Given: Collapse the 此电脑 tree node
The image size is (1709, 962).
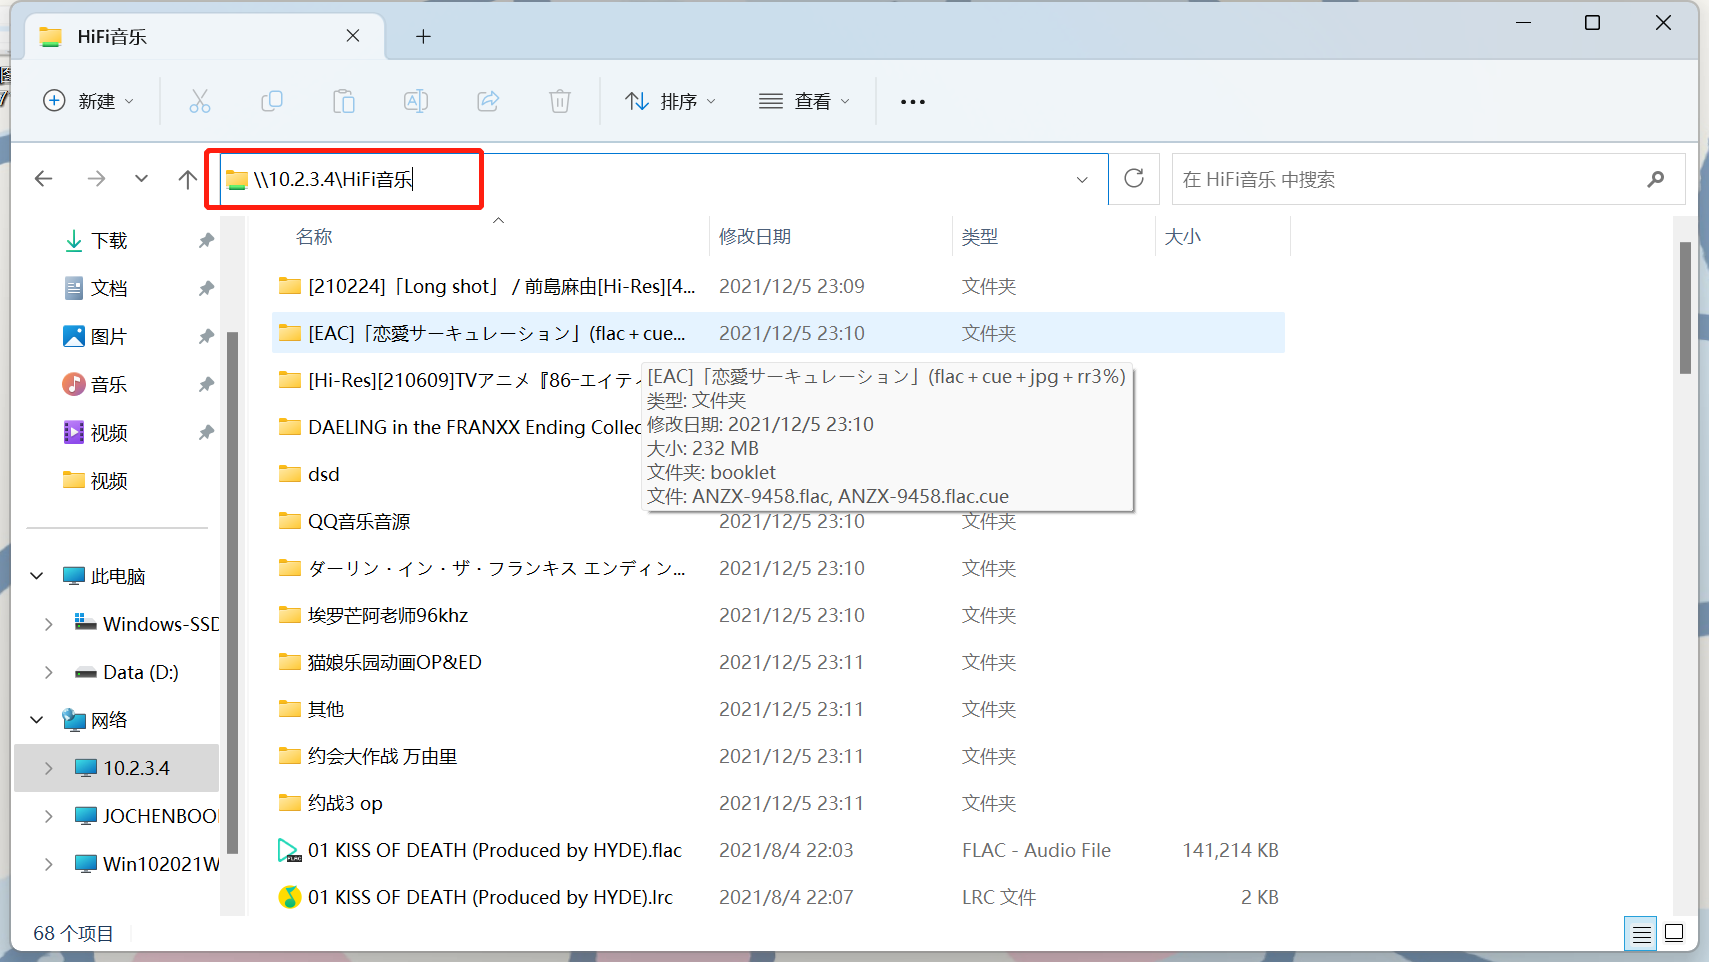Looking at the screenshot, I should (x=37, y=576).
